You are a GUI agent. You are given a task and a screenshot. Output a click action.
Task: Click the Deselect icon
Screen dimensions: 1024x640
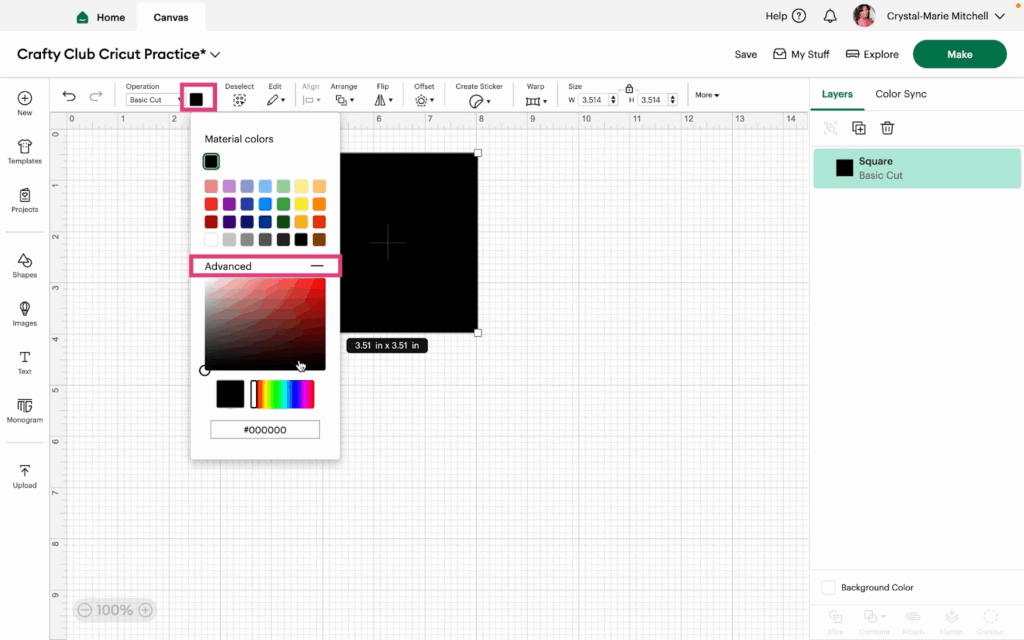239,100
